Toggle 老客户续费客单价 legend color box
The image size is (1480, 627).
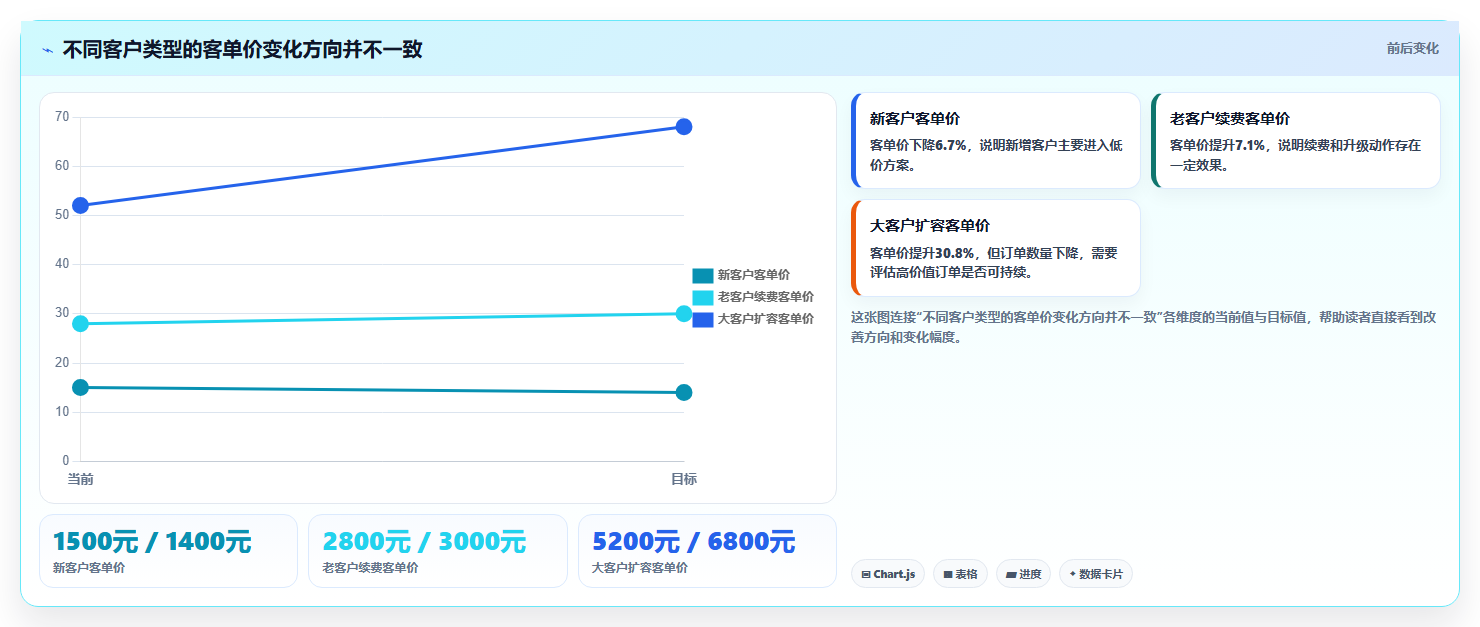[x=703, y=297]
